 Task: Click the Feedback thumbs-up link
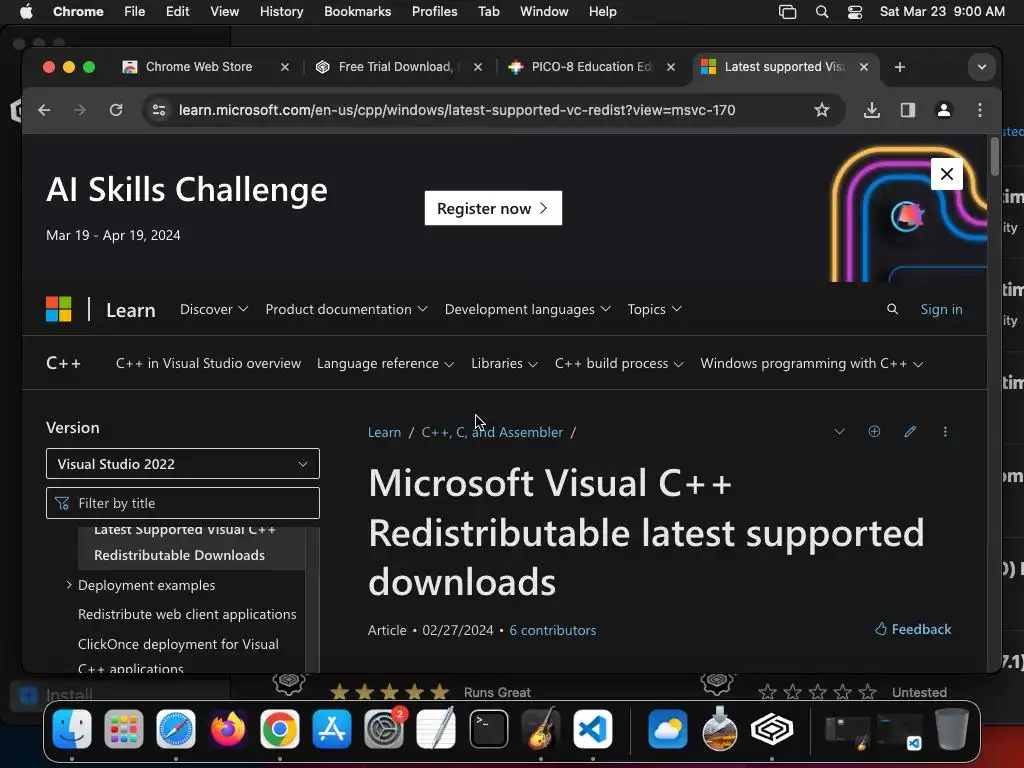coord(913,629)
